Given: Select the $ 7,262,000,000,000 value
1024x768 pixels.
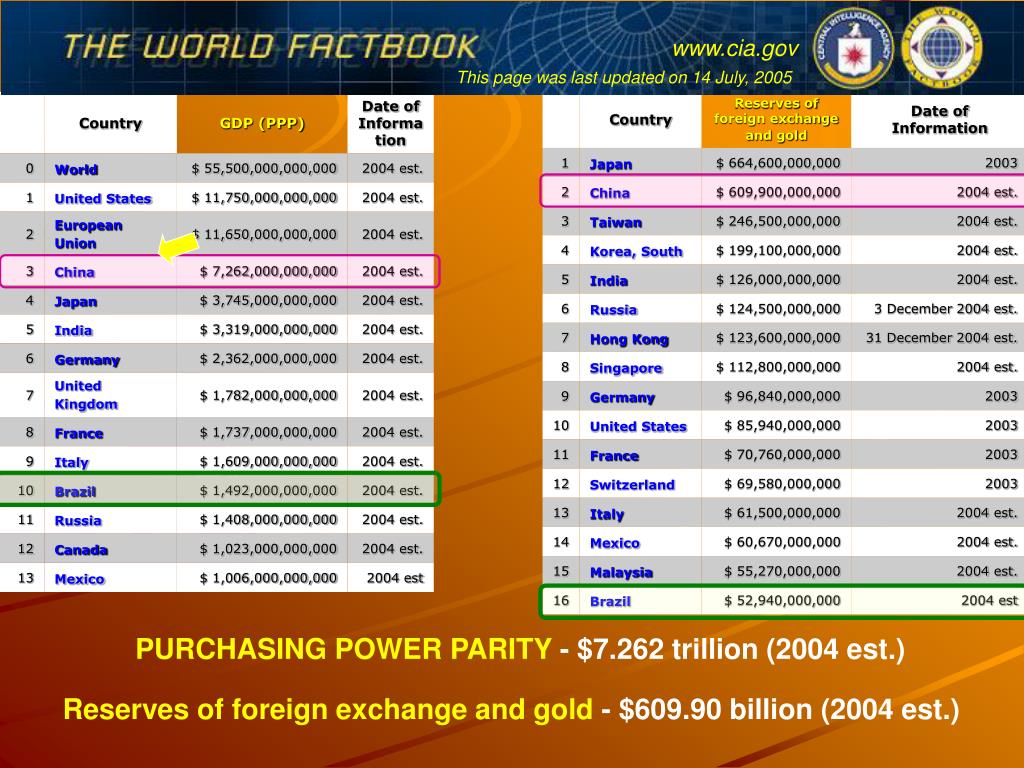Looking at the screenshot, I should [268, 271].
